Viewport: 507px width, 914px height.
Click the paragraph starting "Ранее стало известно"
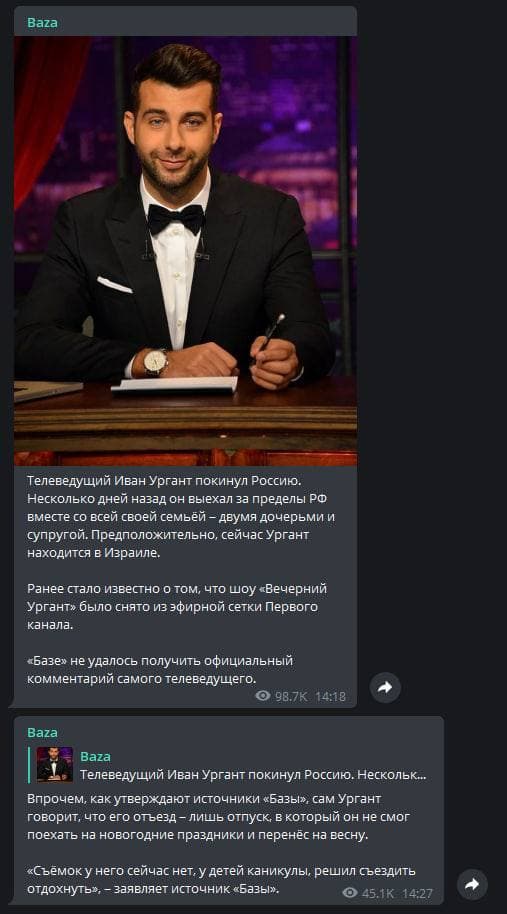click(177, 607)
